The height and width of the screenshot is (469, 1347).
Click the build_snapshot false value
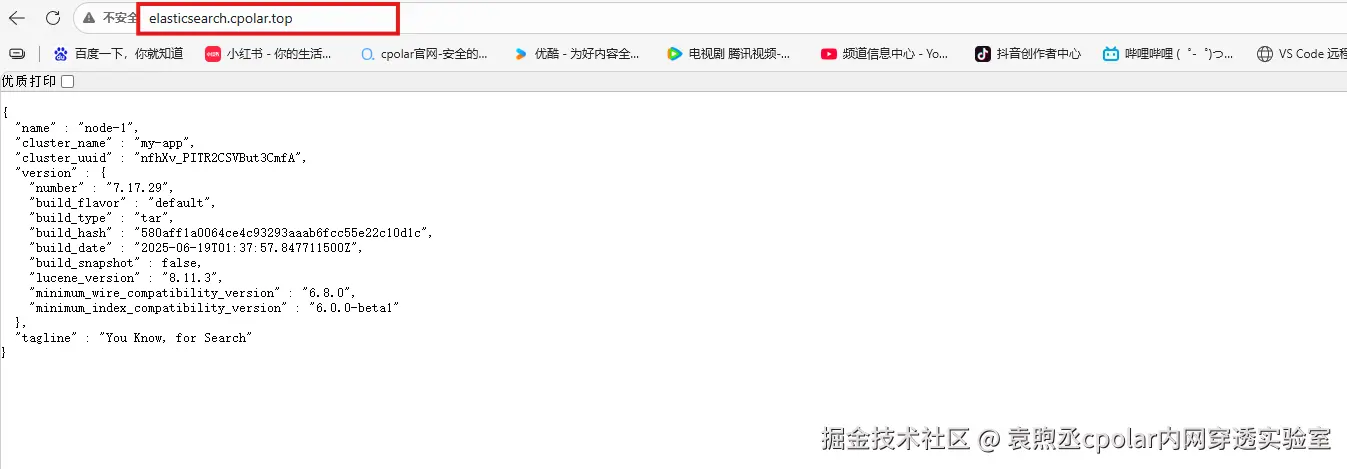[x=180, y=263]
